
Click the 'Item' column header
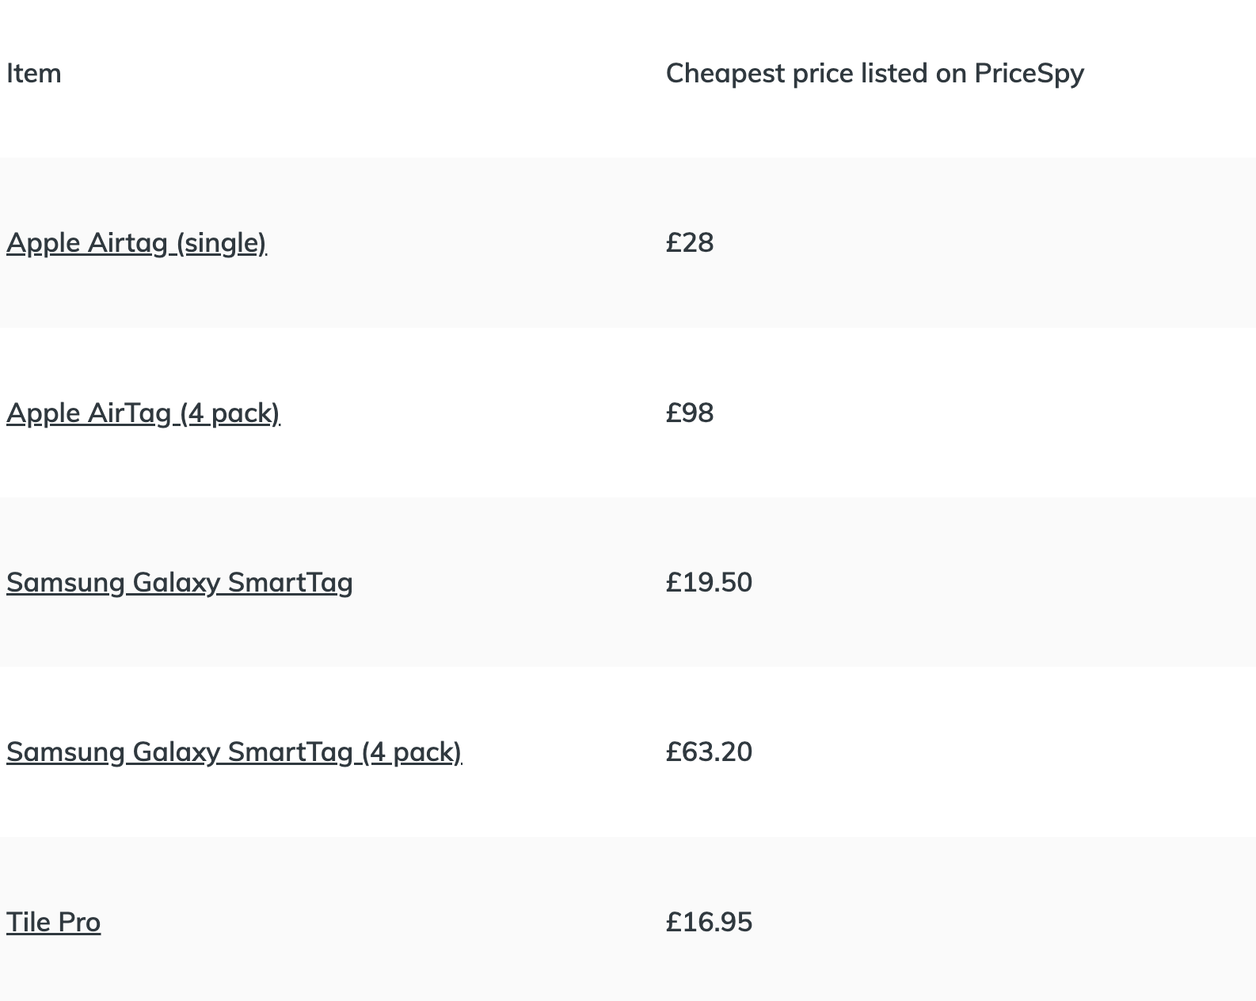coord(34,73)
